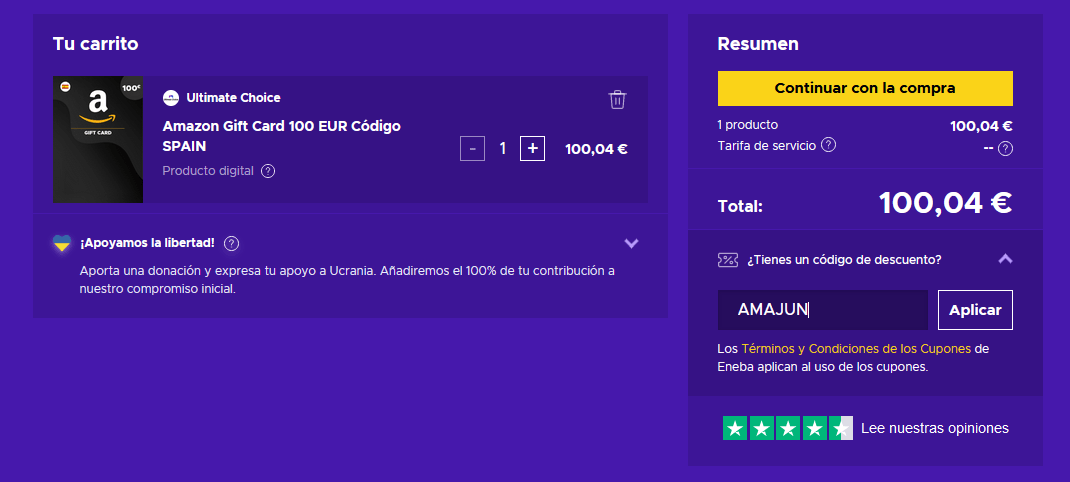Remove item with the trash can icon

pyautogui.click(x=617, y=100)
